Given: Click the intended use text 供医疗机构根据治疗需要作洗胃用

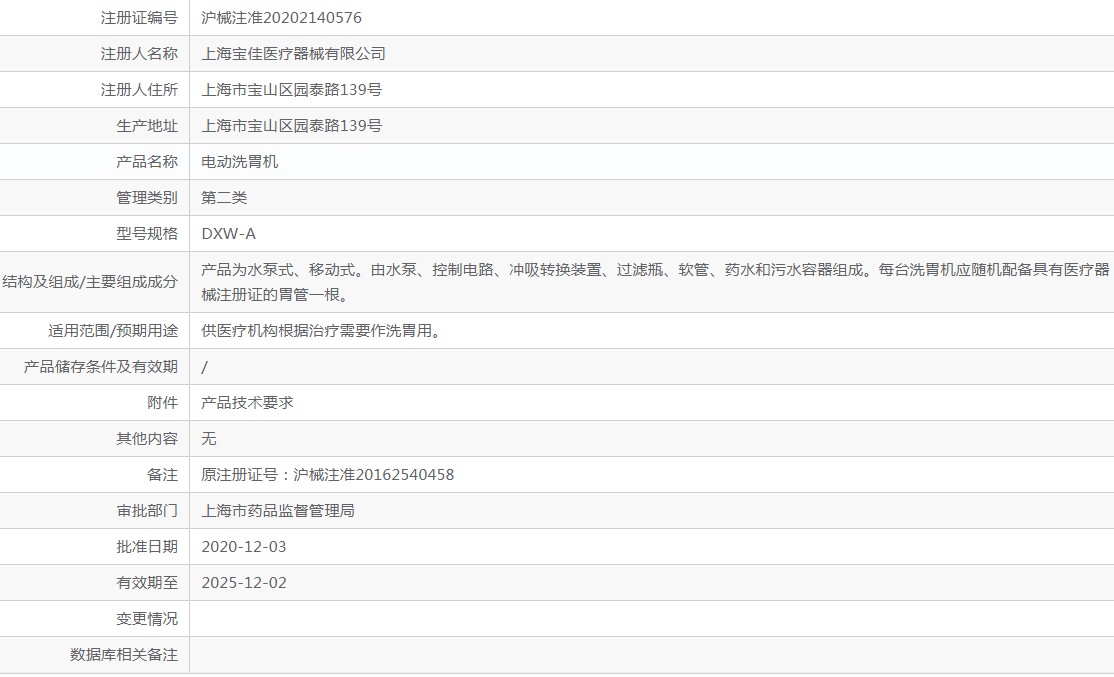Looking at the screenshot, I should pos(321,331).
